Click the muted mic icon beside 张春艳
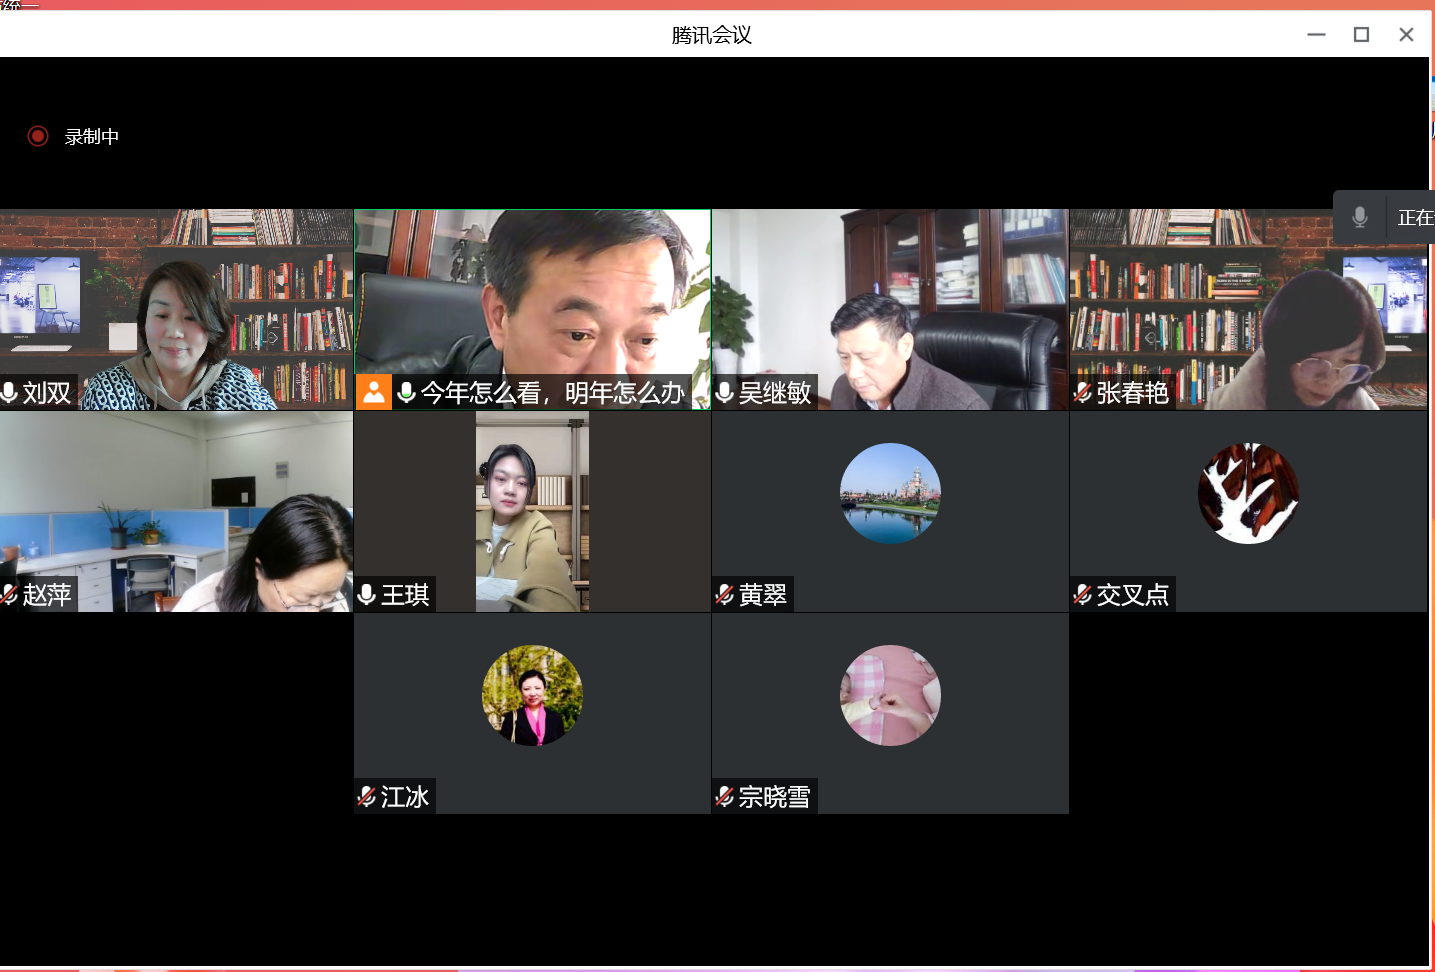 coord(1083,393)
